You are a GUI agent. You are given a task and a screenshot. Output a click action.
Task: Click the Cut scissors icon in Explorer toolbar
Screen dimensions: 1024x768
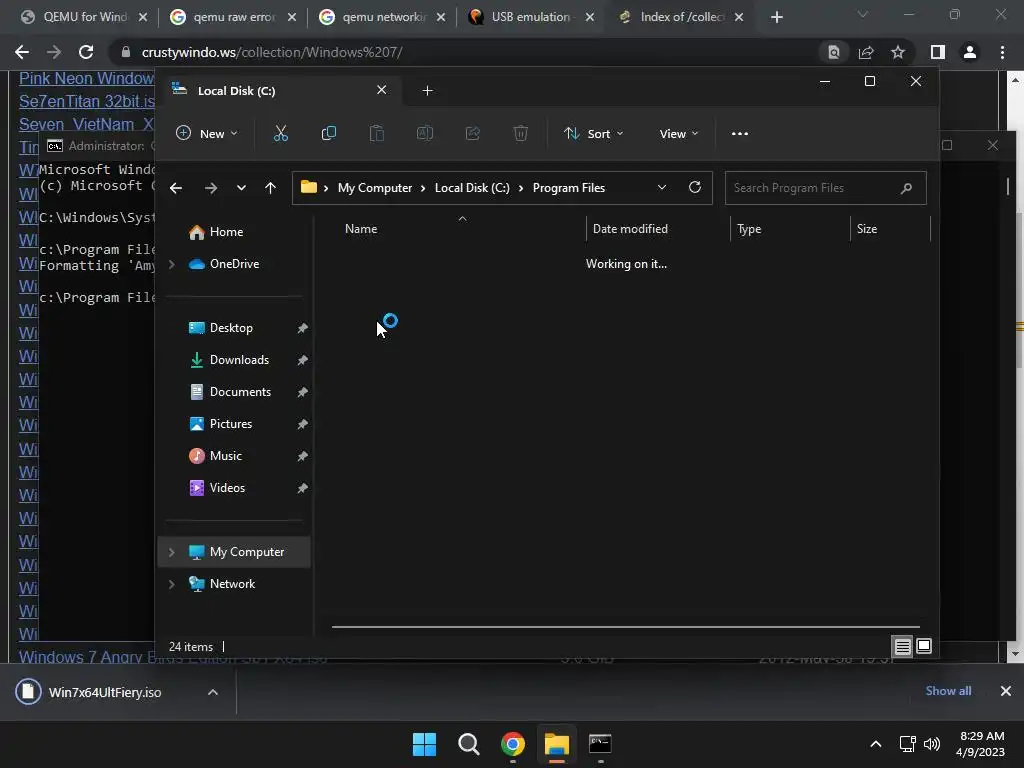[x=281, y=134]
